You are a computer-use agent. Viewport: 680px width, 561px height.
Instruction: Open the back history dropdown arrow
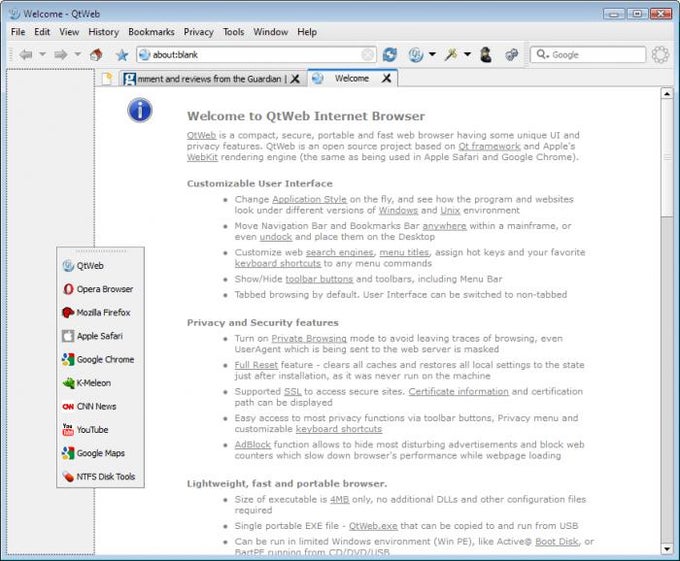click(x=42, y=54)
